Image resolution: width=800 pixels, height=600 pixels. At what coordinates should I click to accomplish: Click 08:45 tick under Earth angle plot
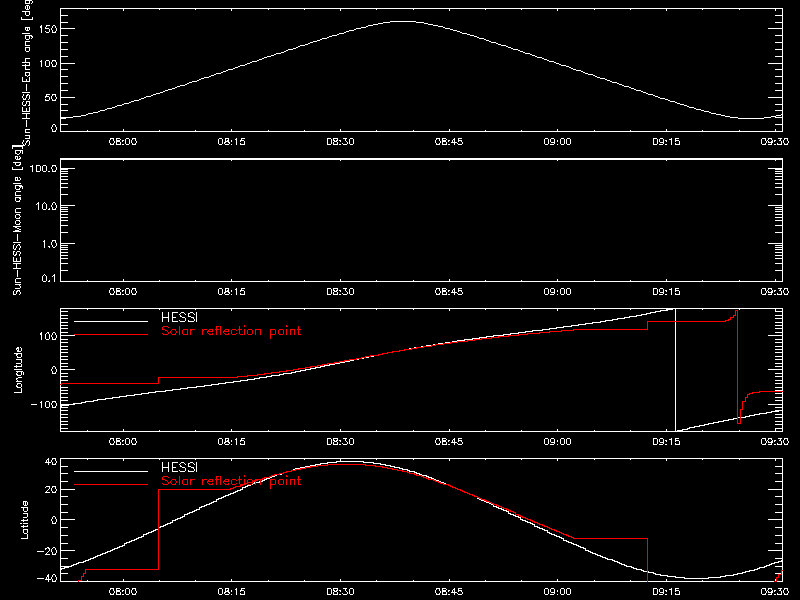[x=449, y=142]
